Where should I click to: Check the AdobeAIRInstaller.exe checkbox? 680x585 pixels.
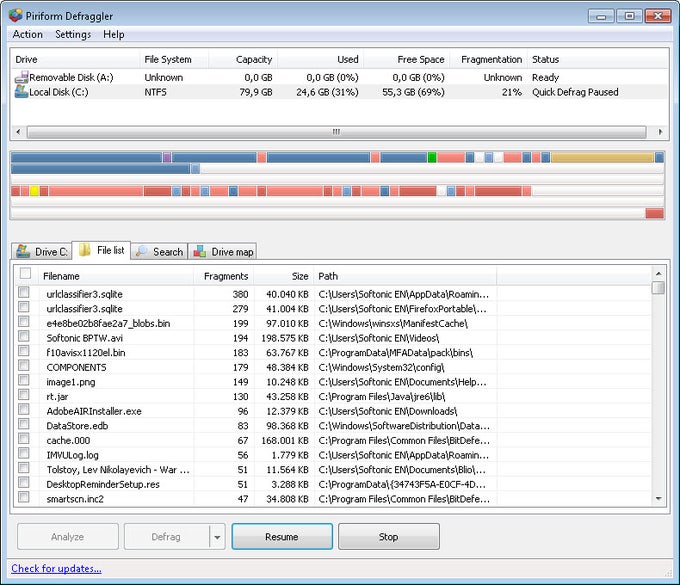point(24,409)
